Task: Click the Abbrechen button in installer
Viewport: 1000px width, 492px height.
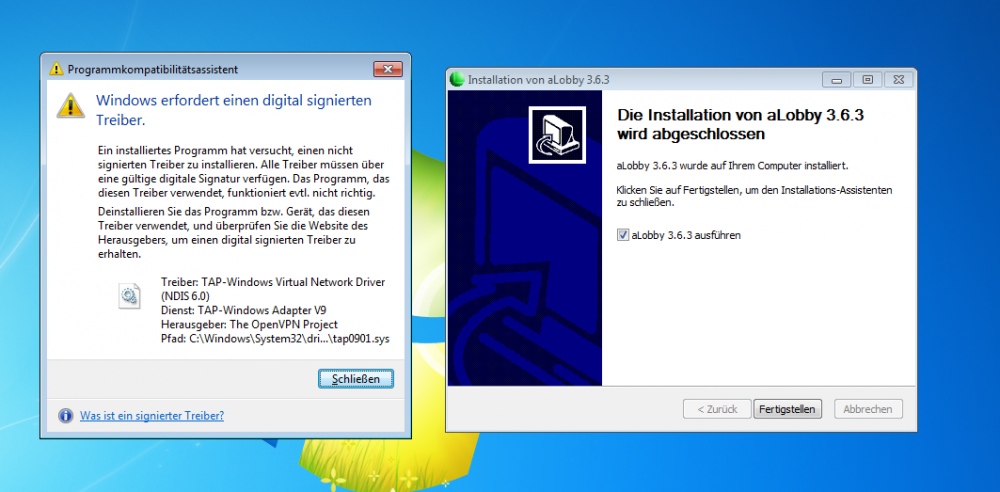Action: (868, 409)
